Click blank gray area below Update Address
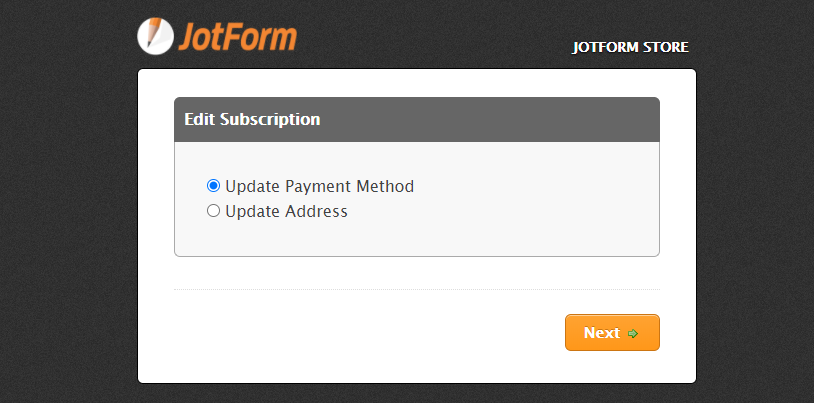The width and height of the screenshot is (814, 403). [x=416, y=240]
